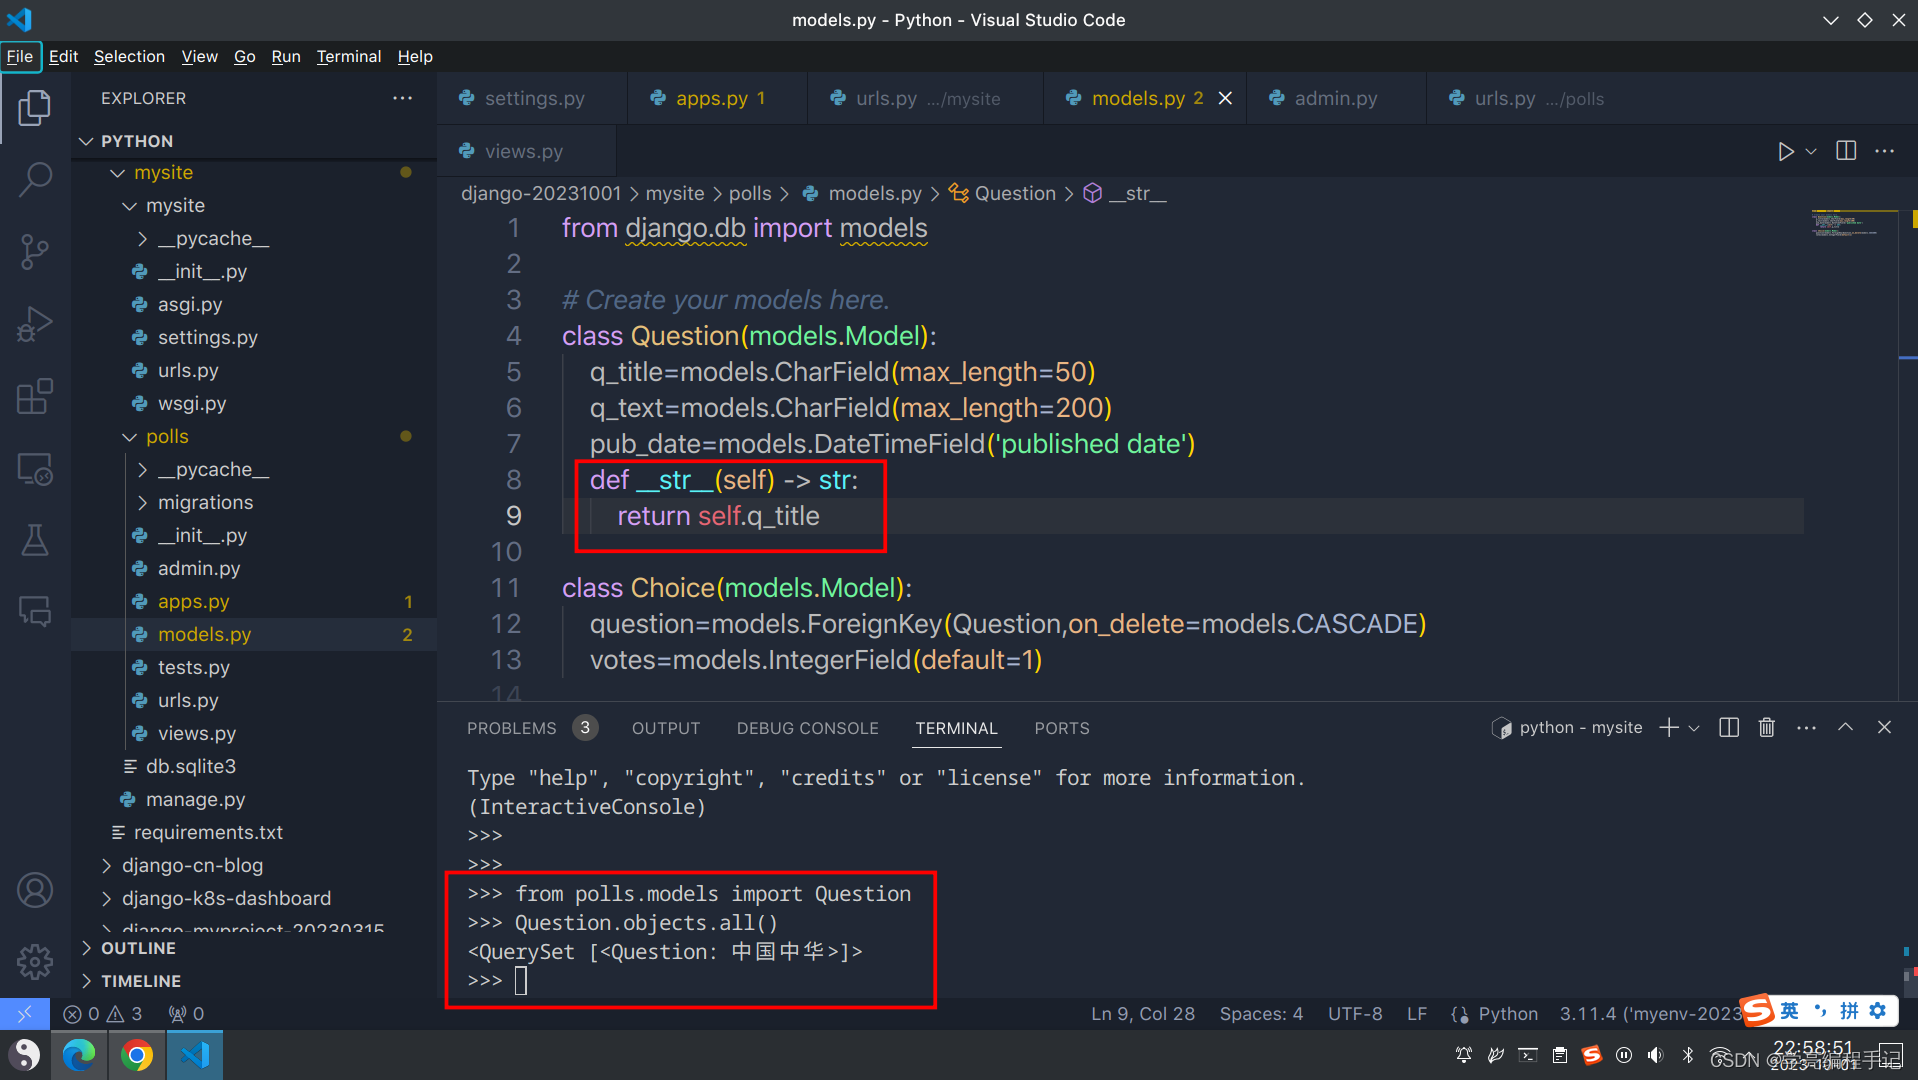The width and height of the screenshot is (1918, 1080).
Task: Create a new terminal with plus icon
Action: pyautogui.click(x=1668, y=728)
